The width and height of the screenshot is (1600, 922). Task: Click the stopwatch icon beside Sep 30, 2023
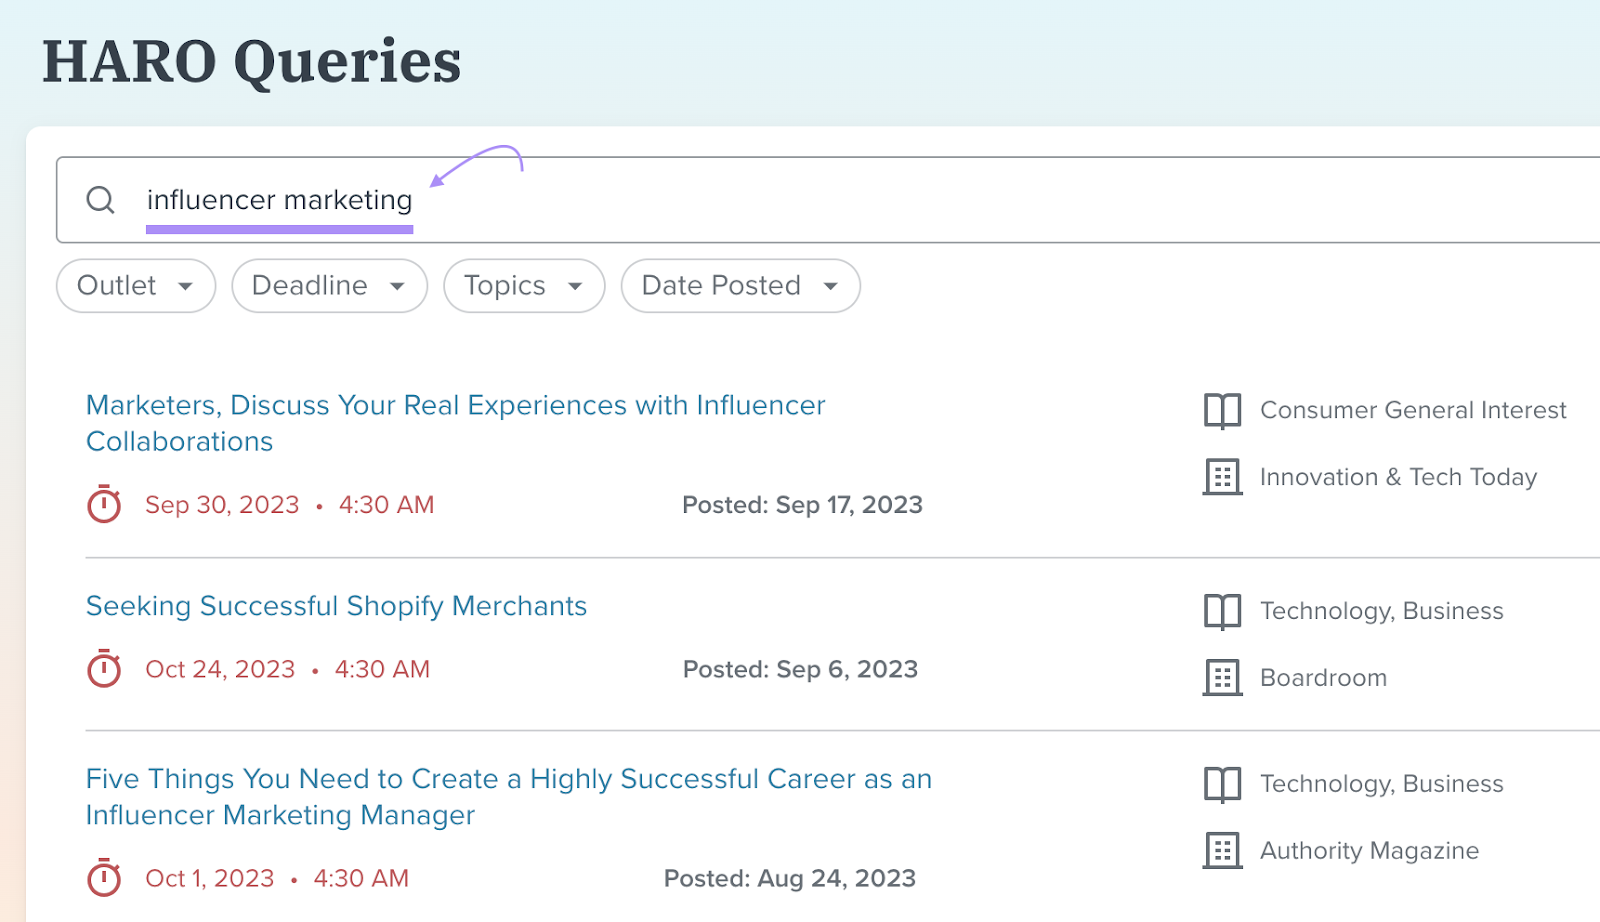point(104,504)
